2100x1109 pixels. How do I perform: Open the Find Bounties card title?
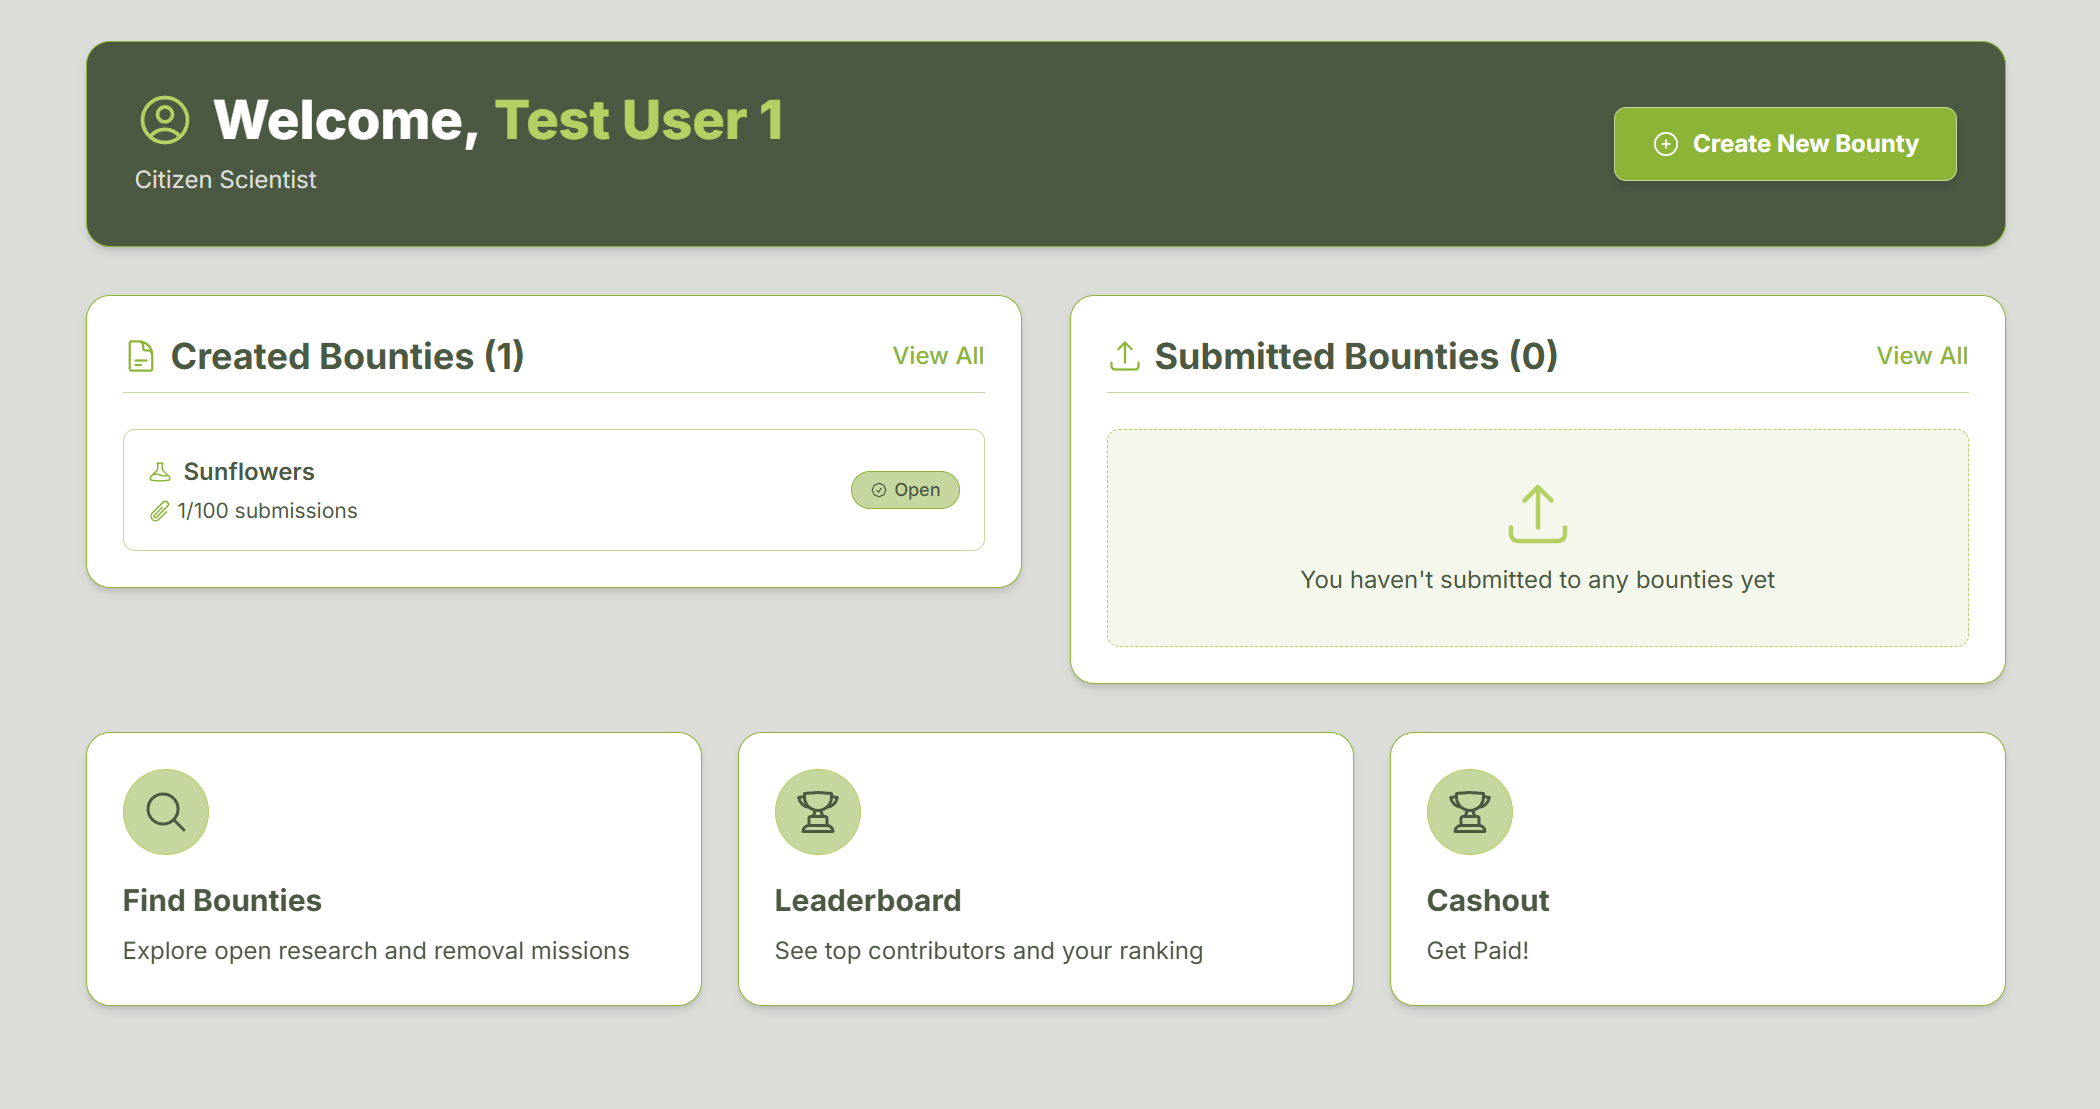click(x=222, y=900)
